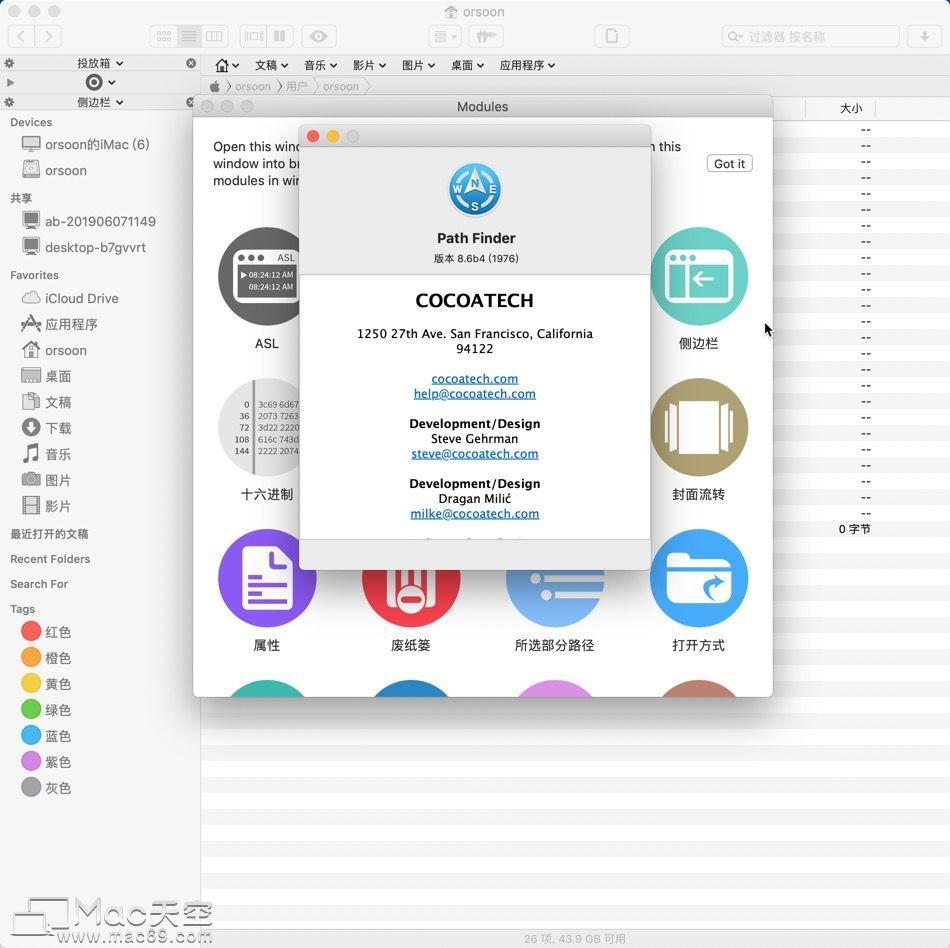Select the 紫色 purple tag
Screen dimensions: 950x948
pyautogui.click(x=47, y=762)
